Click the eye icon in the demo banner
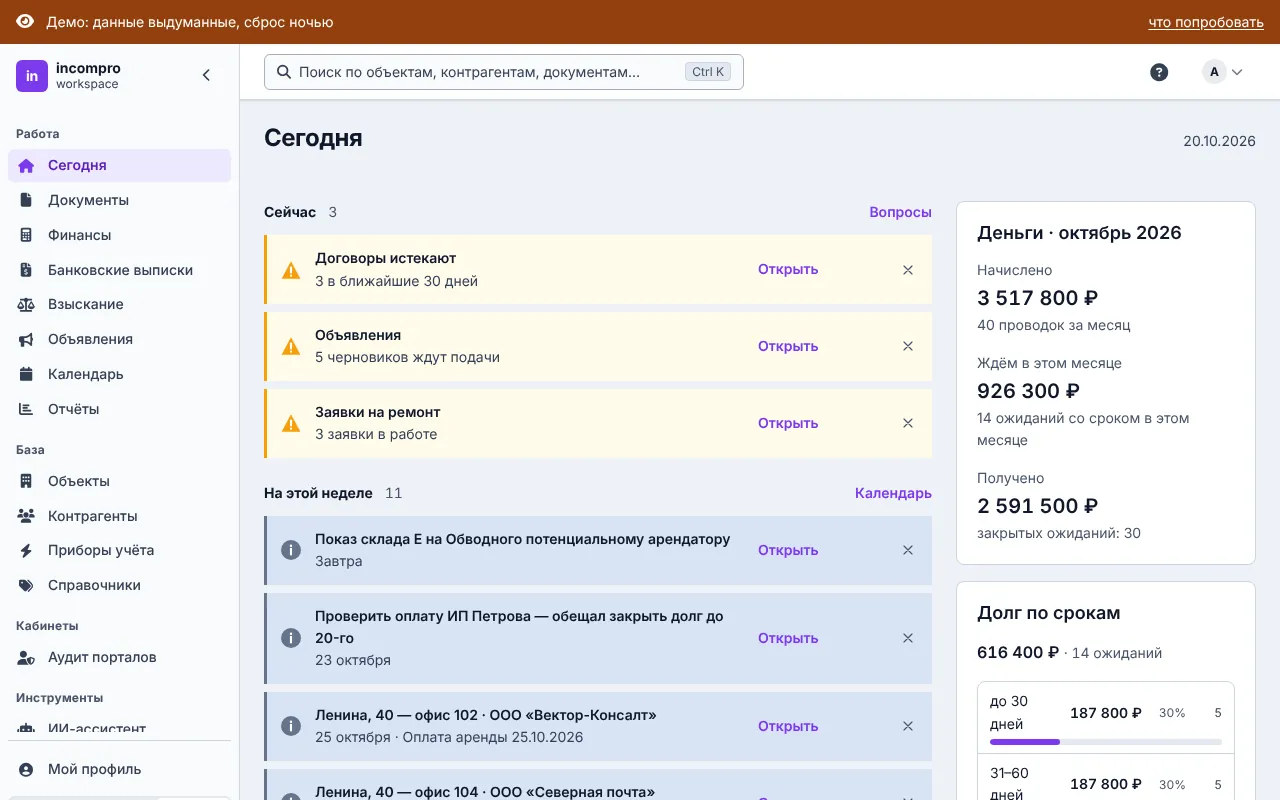Viewport: 1280px width, 800px height. (x=26, y=22)
